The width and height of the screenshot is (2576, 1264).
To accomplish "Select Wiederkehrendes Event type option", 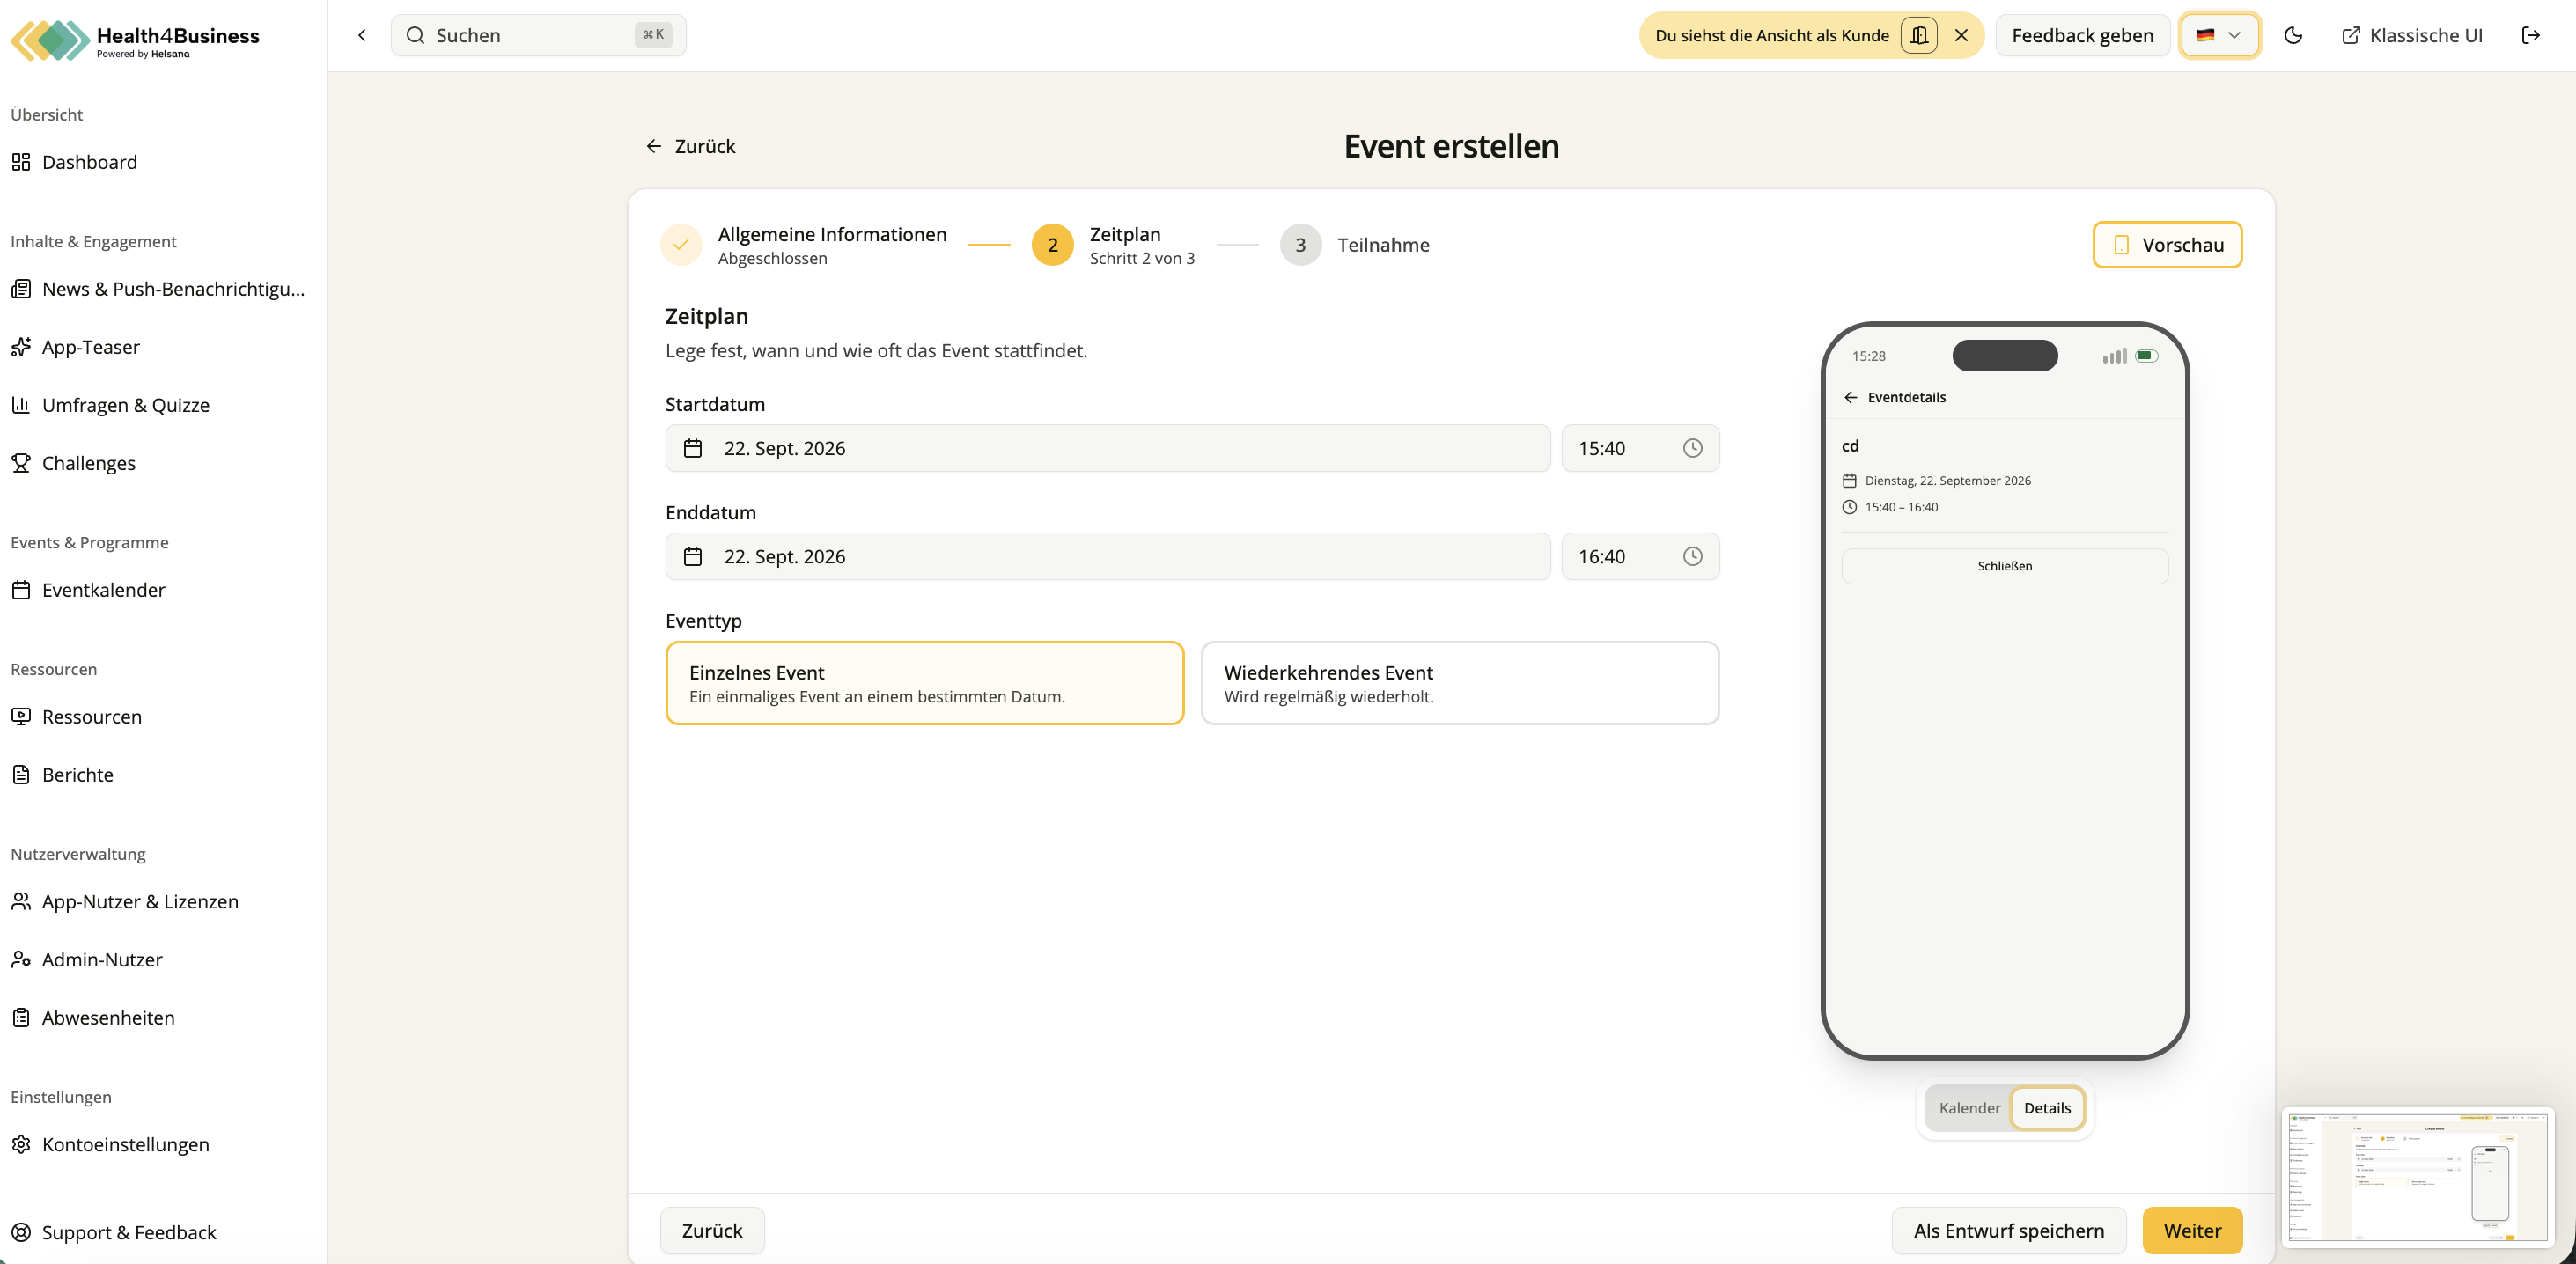I will pyautogui.click(x=1459, y=683).
